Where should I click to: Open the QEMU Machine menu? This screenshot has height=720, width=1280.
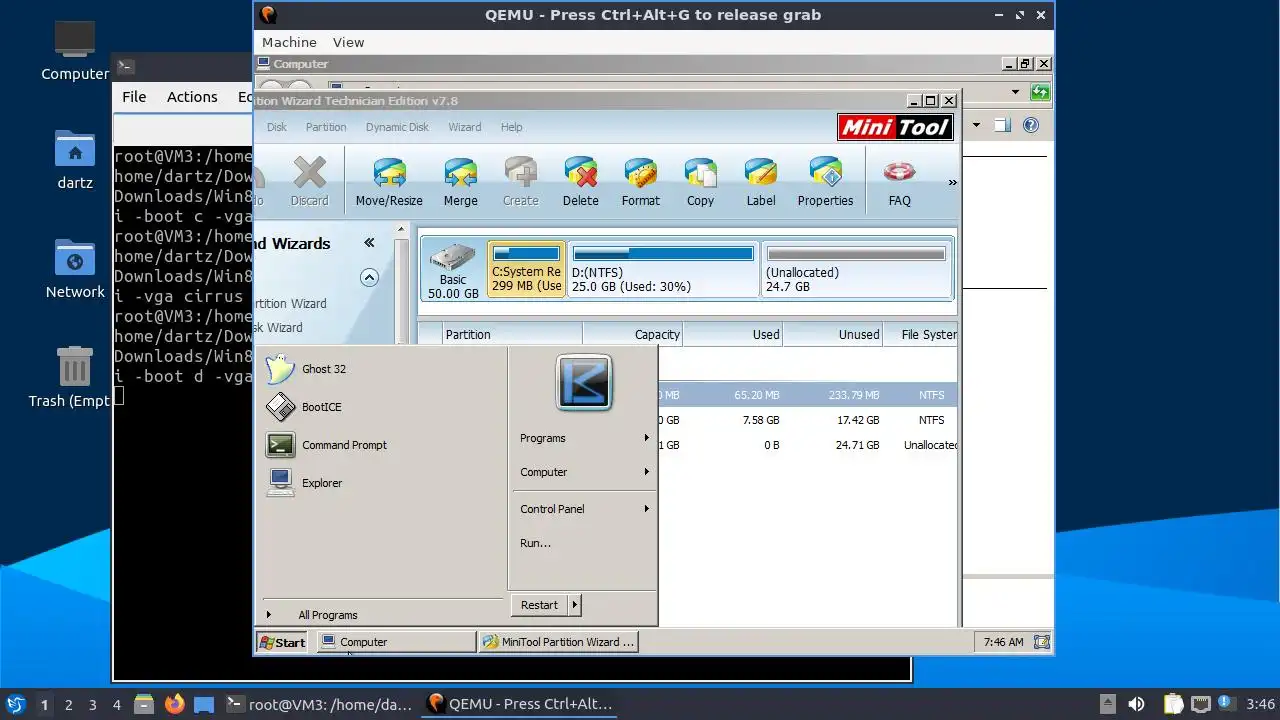coord(289,42)
